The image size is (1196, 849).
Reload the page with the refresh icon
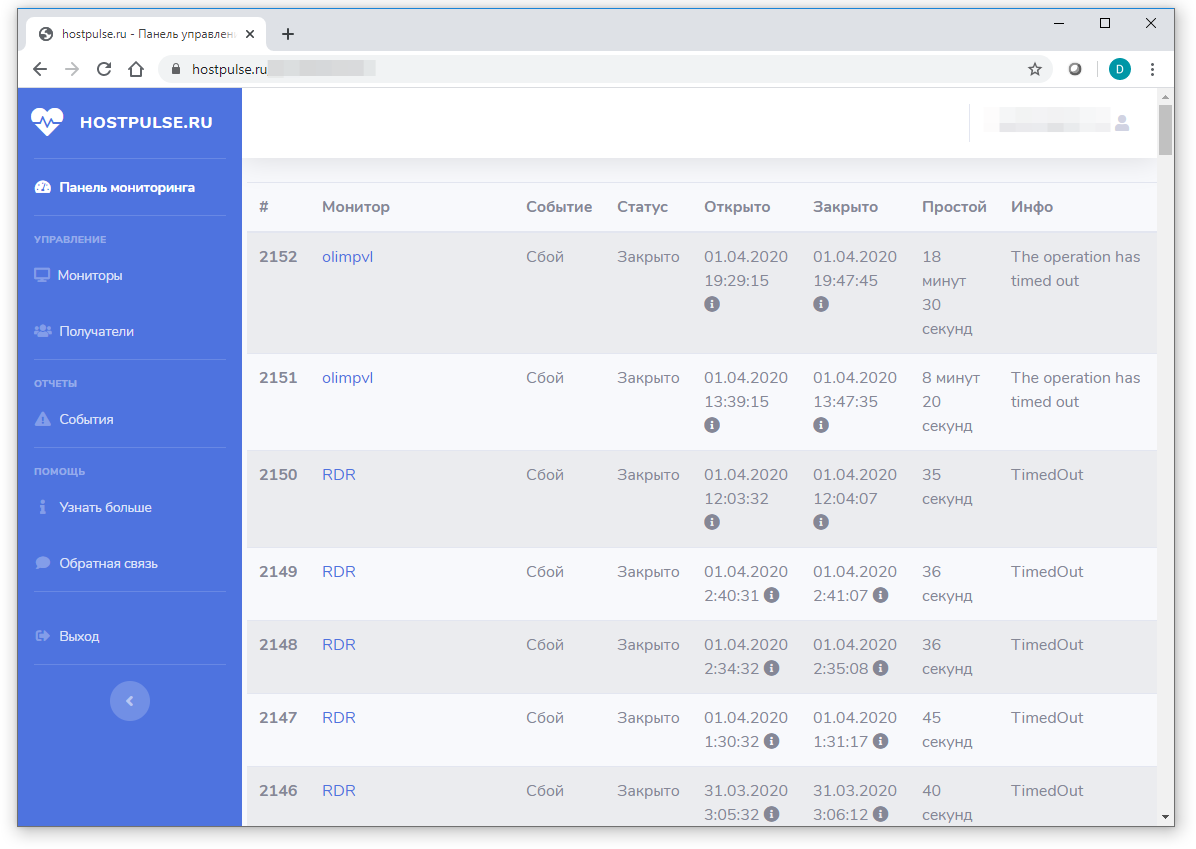[x=103, y=69]
